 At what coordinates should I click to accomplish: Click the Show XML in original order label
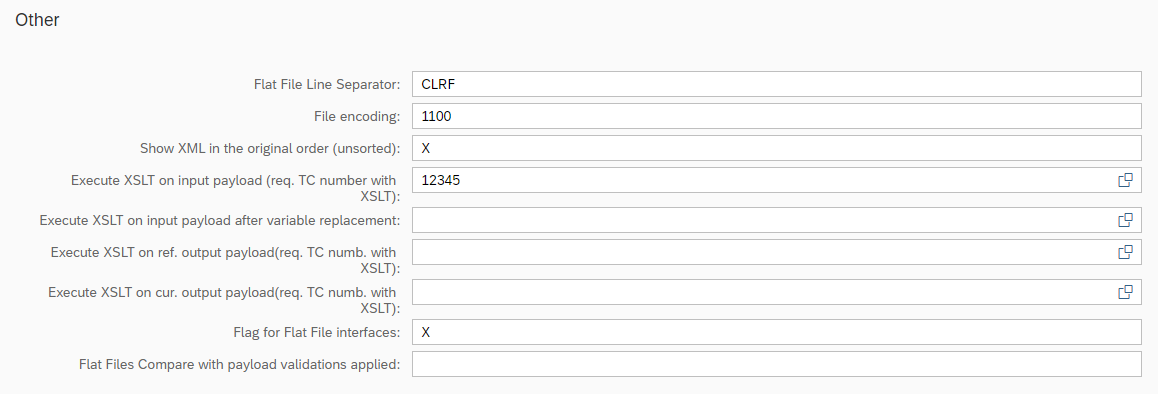point(270,149)
